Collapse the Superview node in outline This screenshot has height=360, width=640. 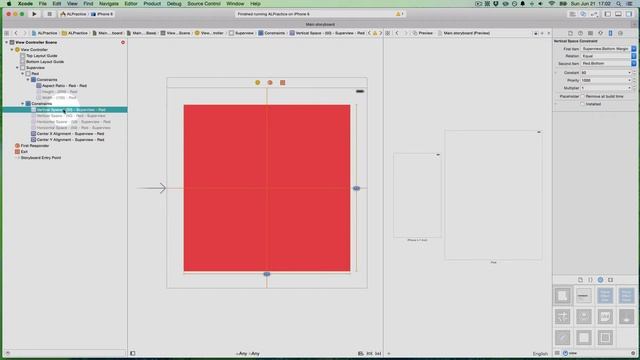[x=18, y=68]
